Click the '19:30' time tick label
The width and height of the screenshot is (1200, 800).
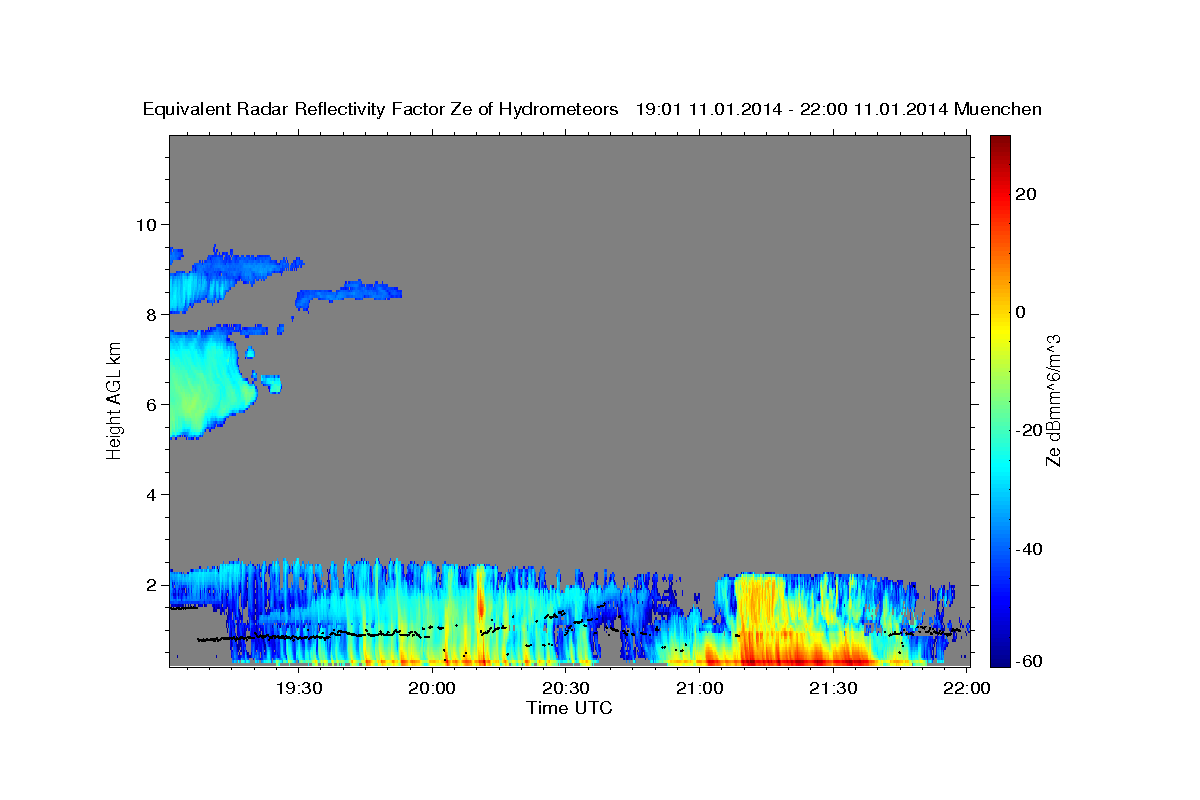click(299, 688)
